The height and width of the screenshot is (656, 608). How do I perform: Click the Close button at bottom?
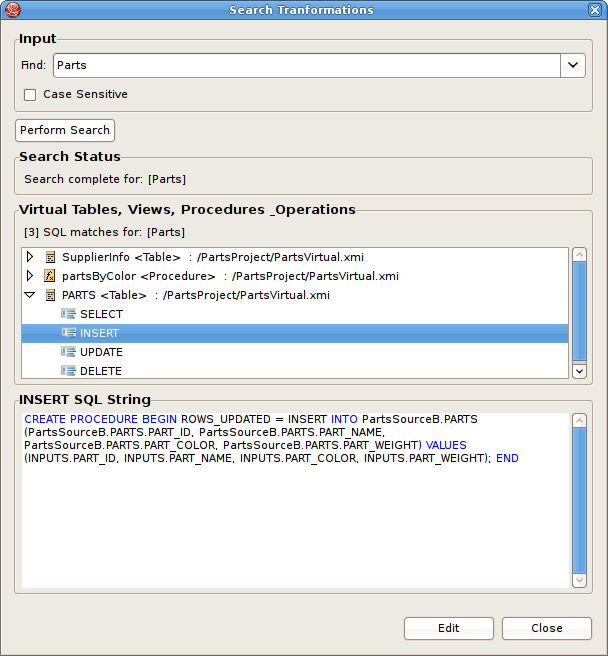click(546, 628)
